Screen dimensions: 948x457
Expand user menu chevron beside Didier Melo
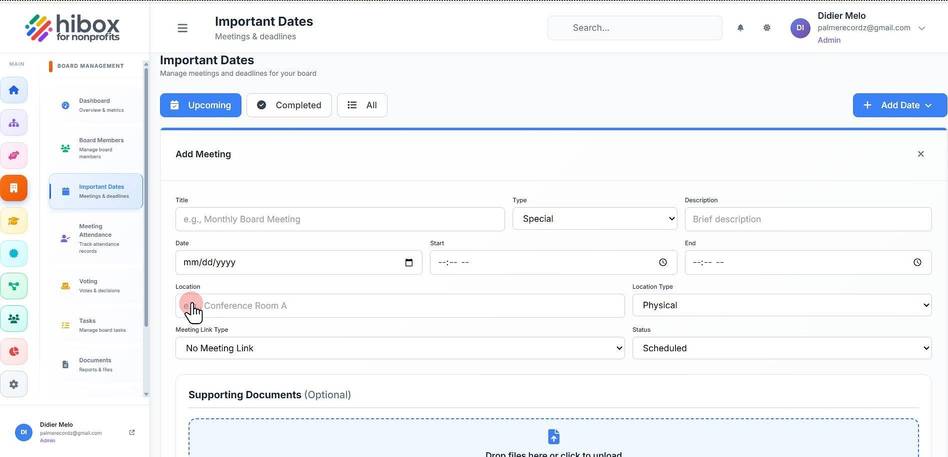coord(921,28)
